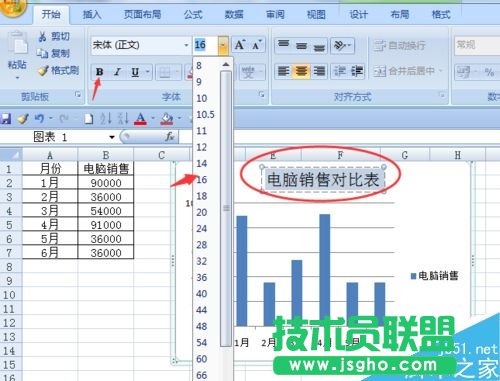
Task: Open the Name Box dropdown arrow
Action: (112, 137)
